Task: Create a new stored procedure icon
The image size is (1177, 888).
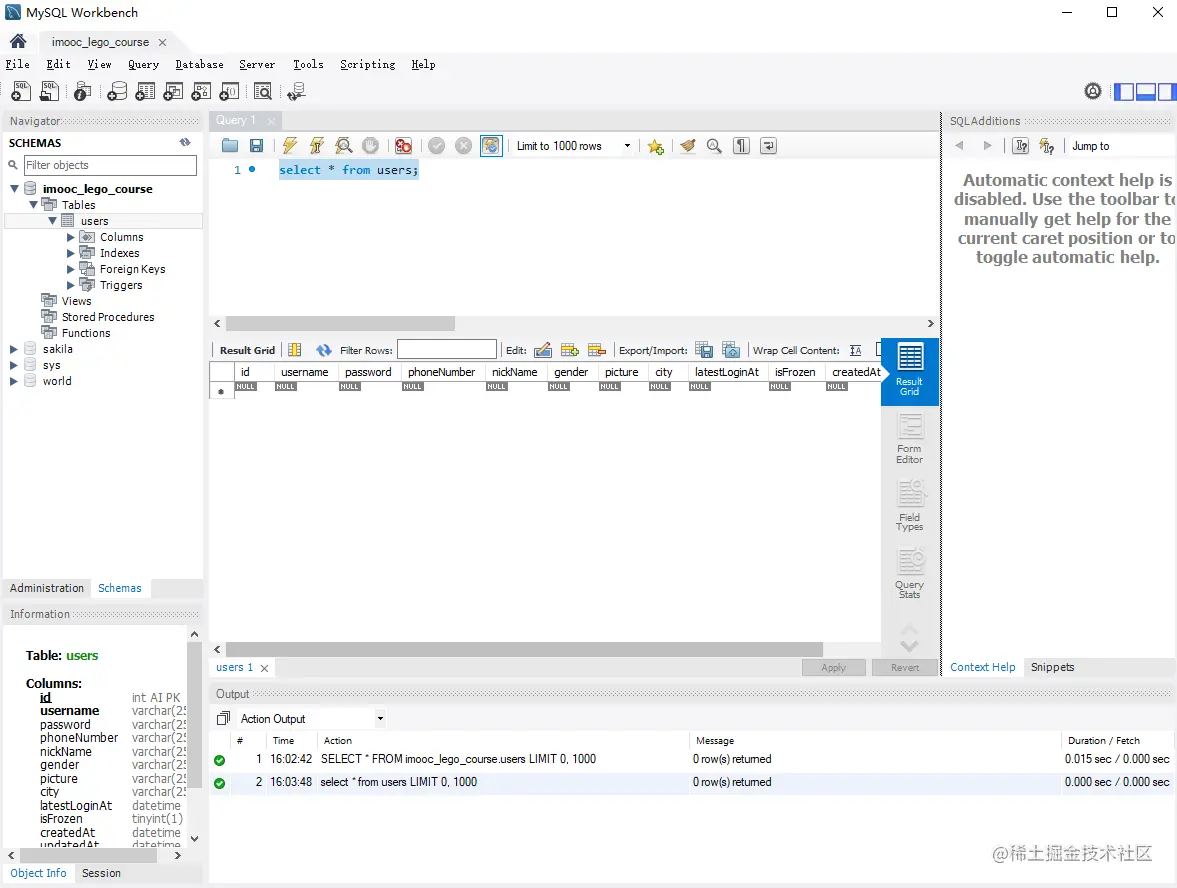Action: pyautogui.click(x=201, y=92)
